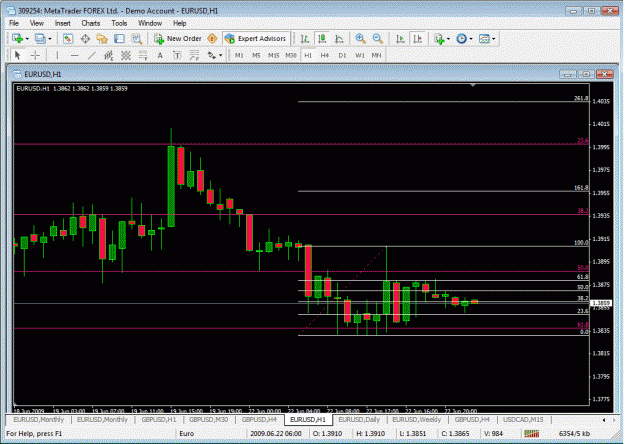Screen dimensions: 625x444
Task: Toggle Chart Shift option
Action: tap(417, 39)
